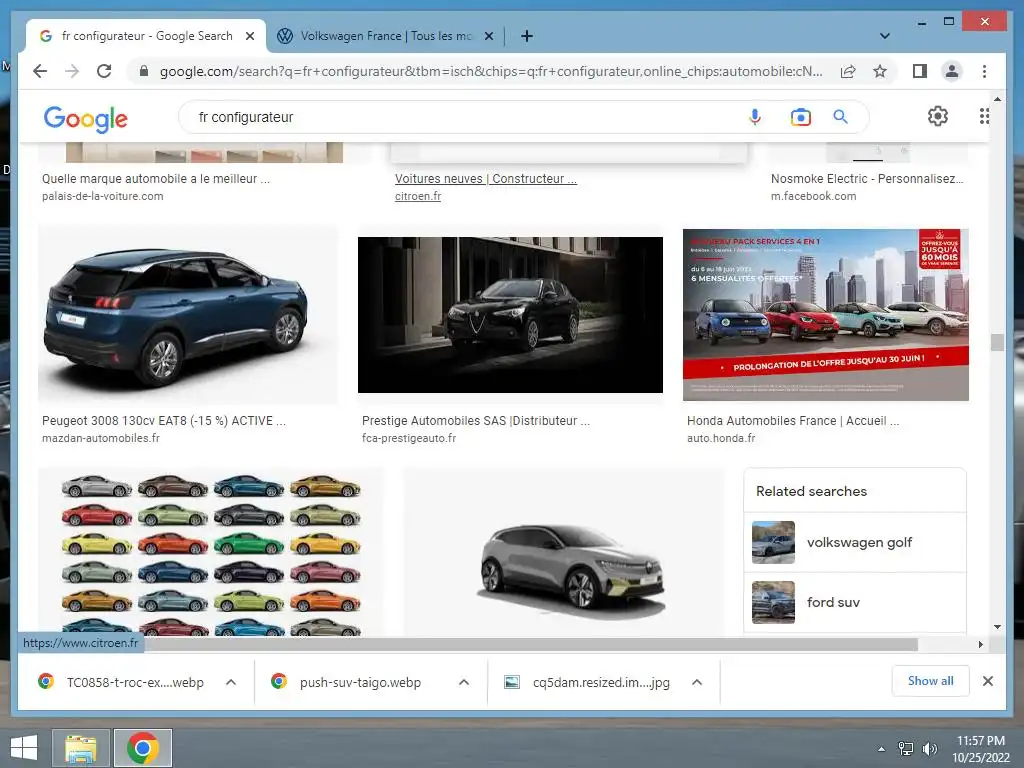Show hidden system tray icons
Screen dimensions: 1024x768
coord(882,749)
